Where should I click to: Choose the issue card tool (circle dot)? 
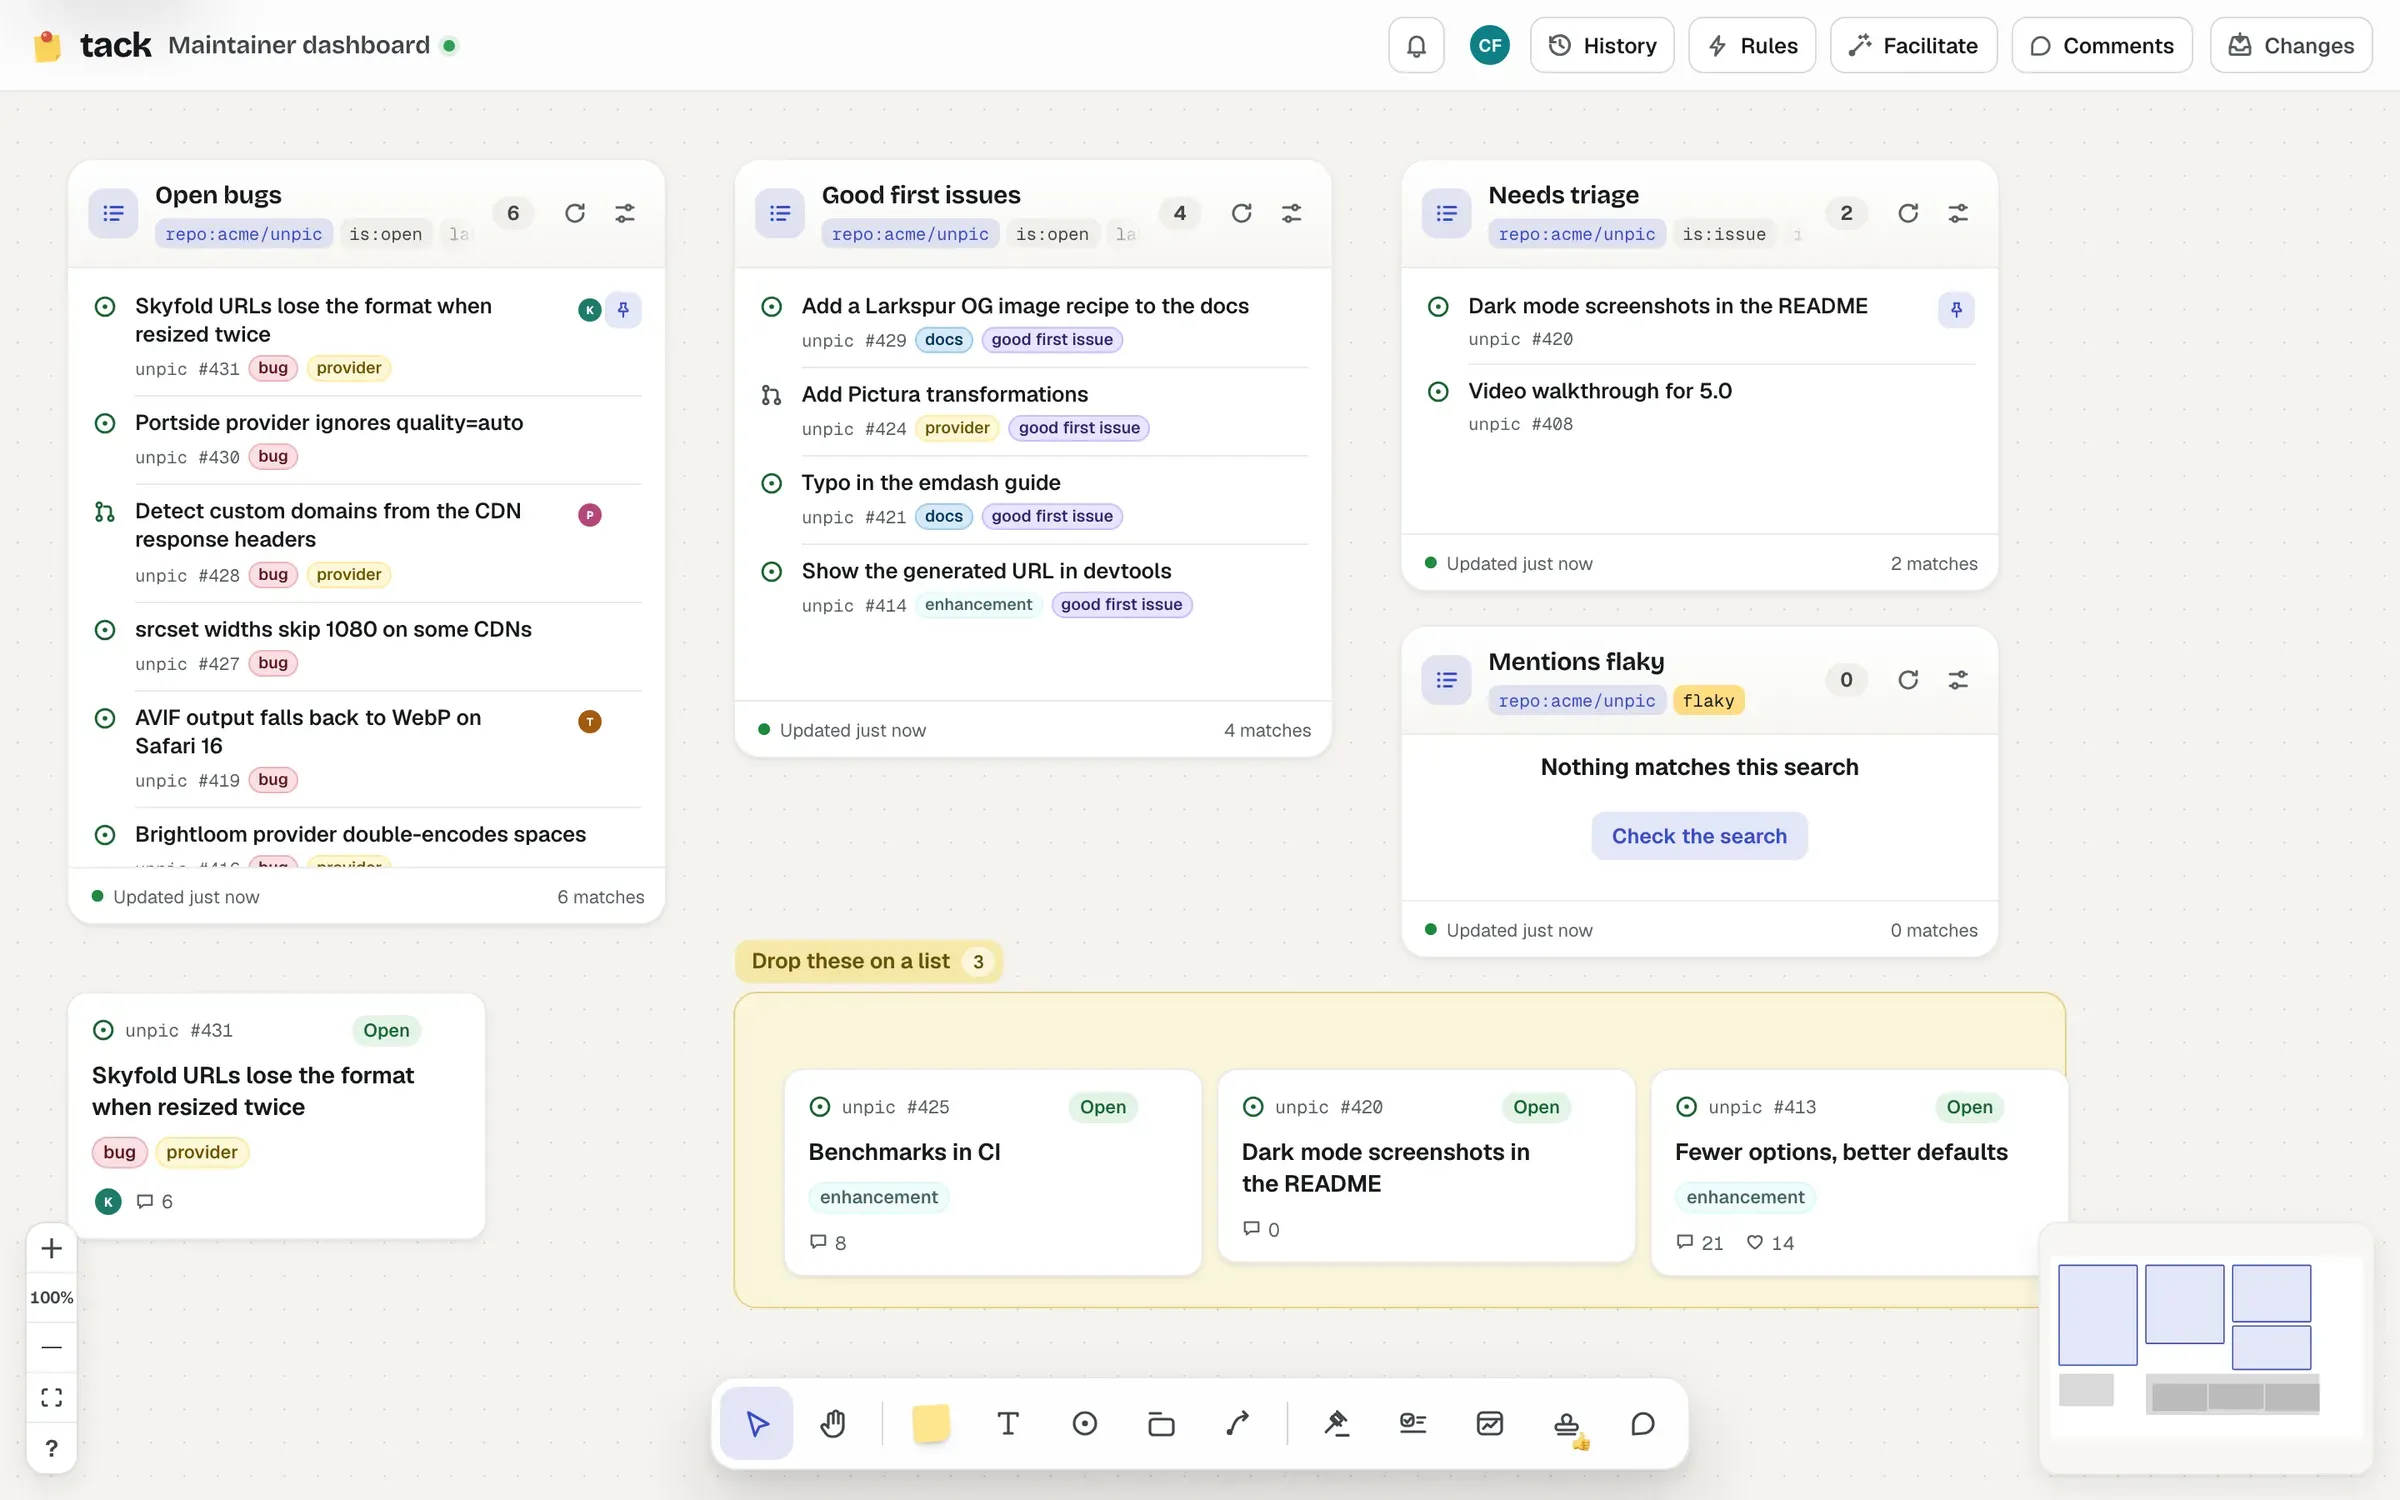[x=1085, y=1423]
